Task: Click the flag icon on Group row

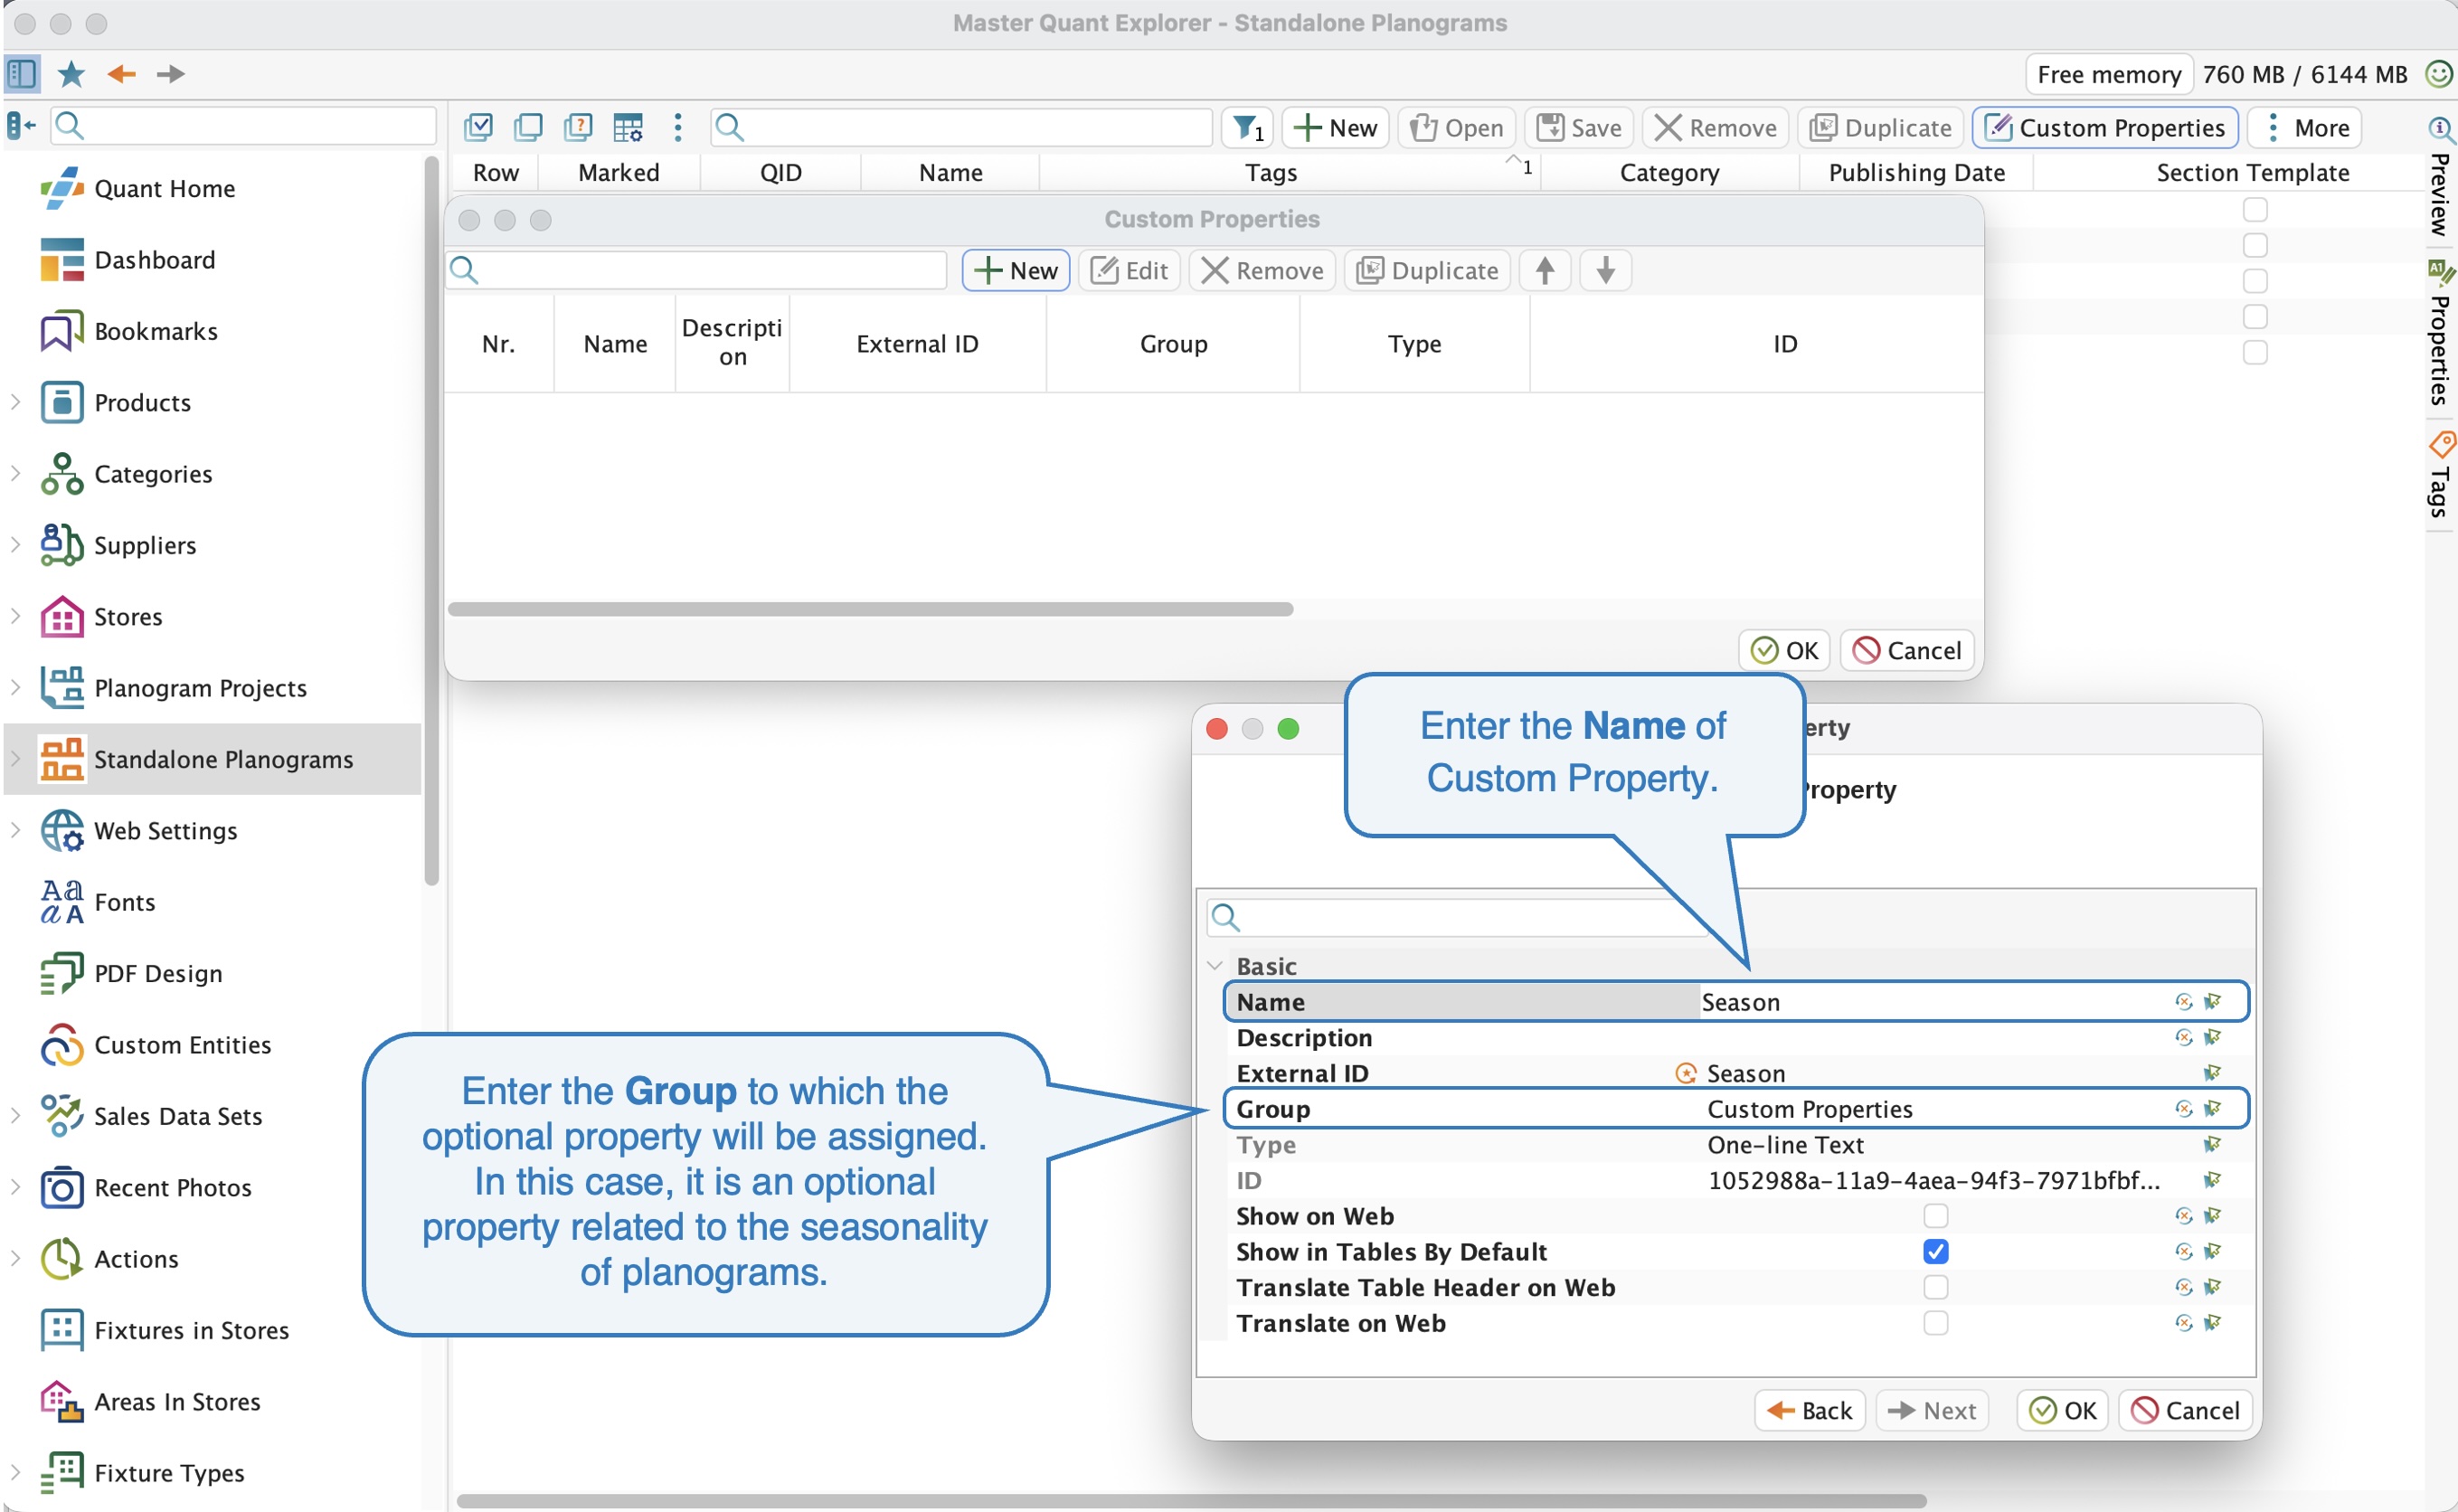Action: coord(2213,1108)
